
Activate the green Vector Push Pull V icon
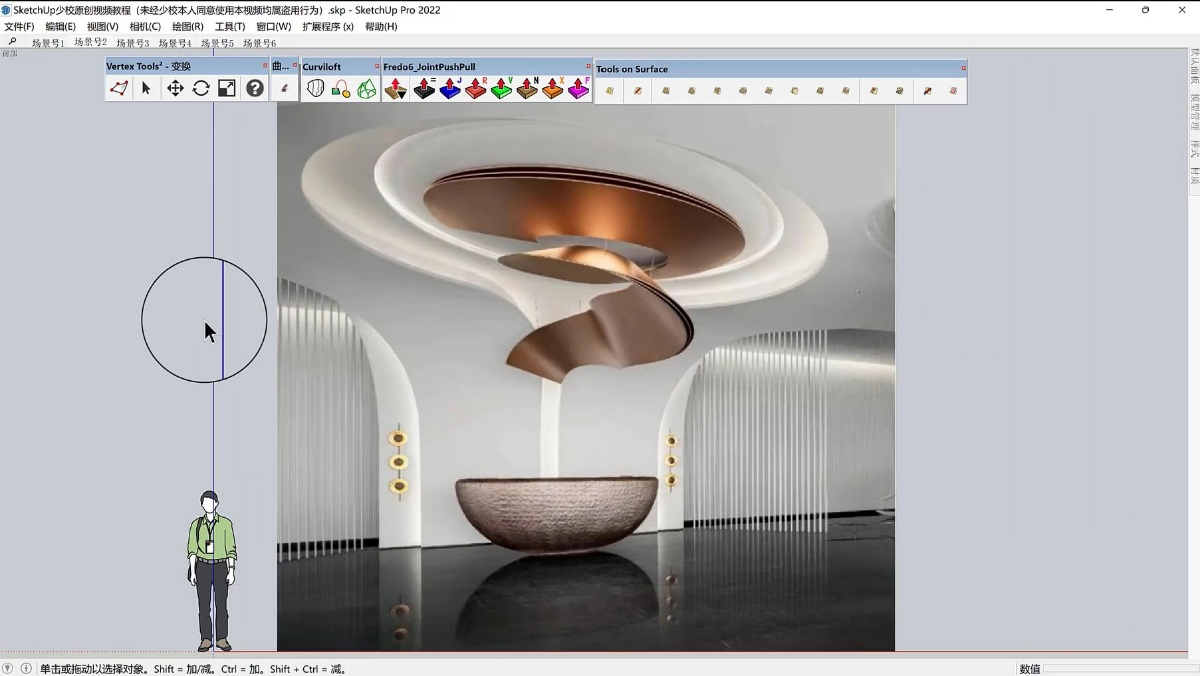(501, 89)
